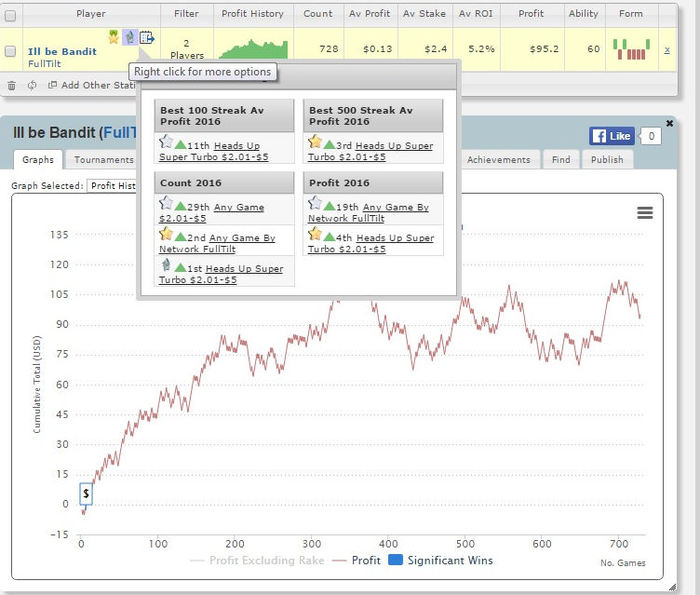Click the Facebook Like button
The height and width of the screenshot is (595, 700).
pyautogui.click(x=612, y=136)
